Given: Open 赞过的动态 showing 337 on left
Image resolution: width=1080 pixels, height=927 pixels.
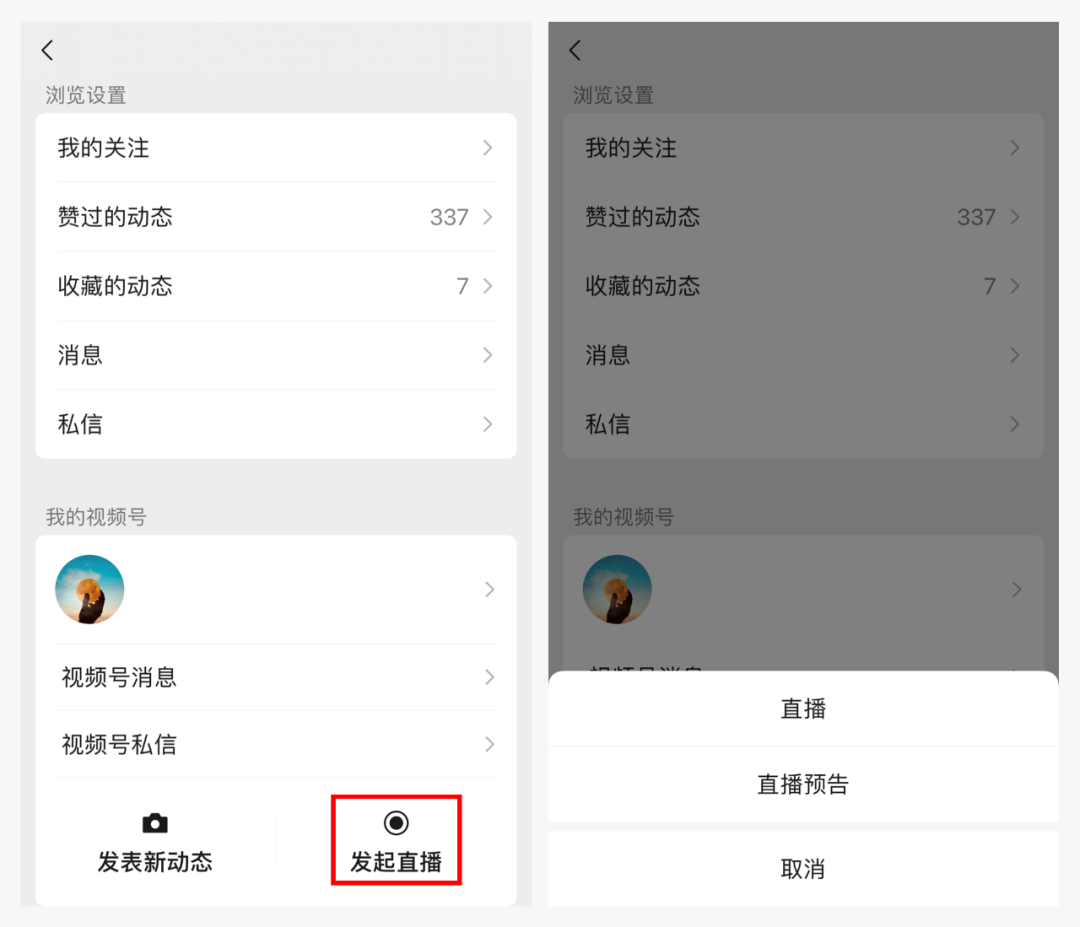Looking at the screenshot, I should point(276,217).
